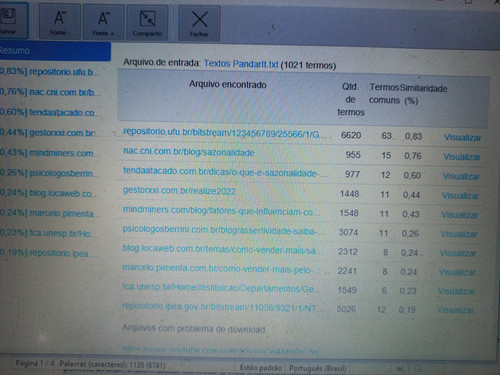Click the Termos comuns column header
The width and height of the screenshot is (500, 375).
(384, 94)
